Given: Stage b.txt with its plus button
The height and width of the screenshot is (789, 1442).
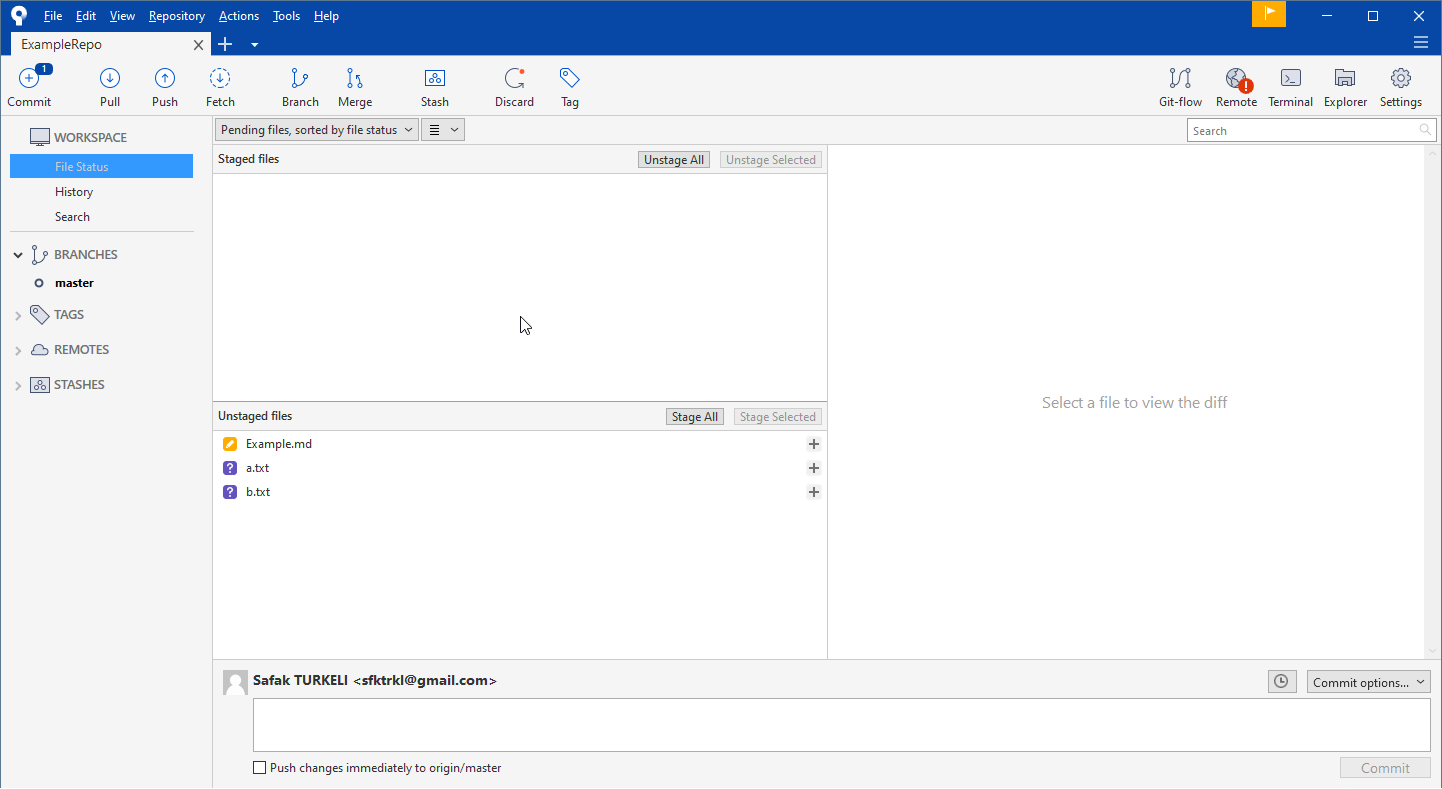Looking at the screenshot, I should 814,492.
